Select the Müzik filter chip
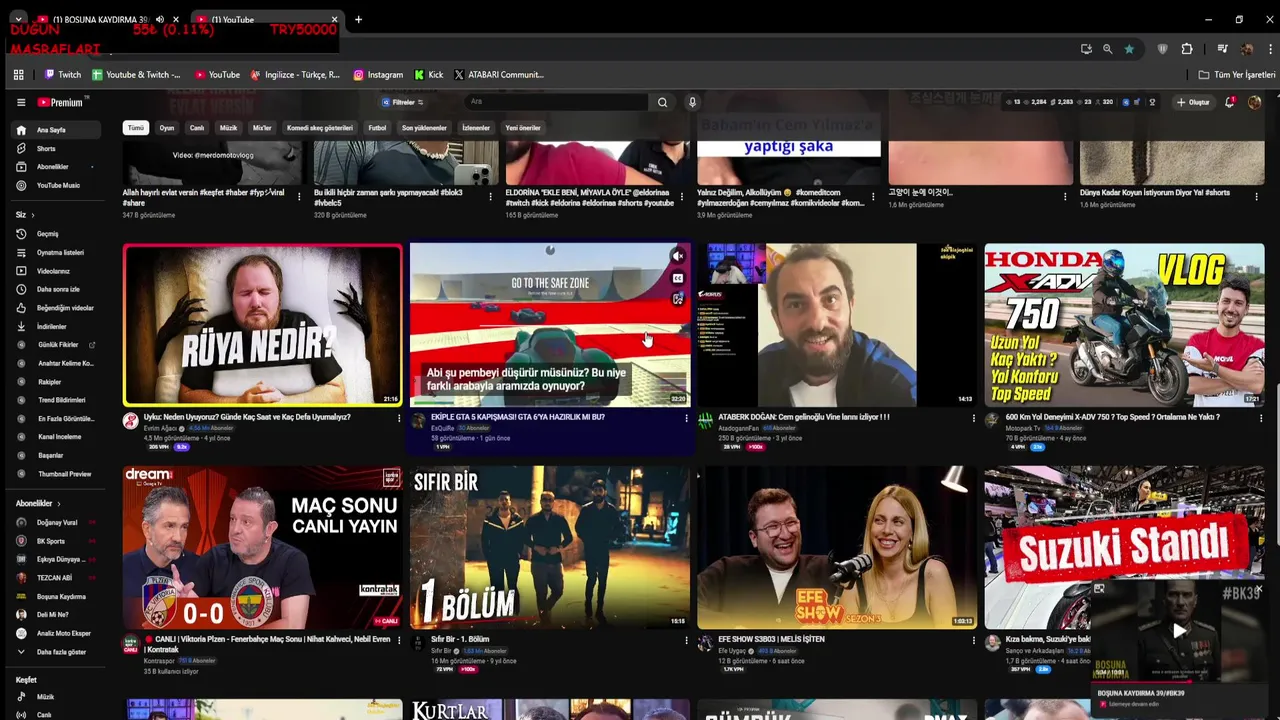The image size is (1280, 720). pos(228,128)
